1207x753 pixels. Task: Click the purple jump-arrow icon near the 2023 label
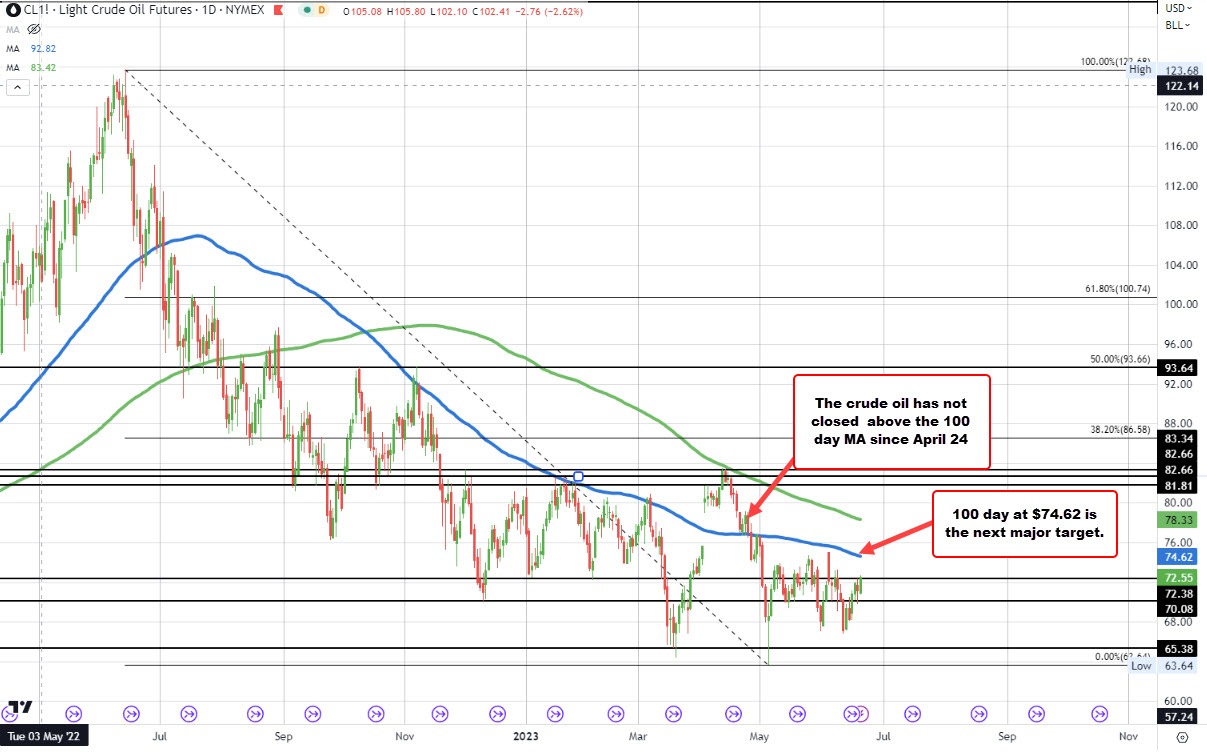pos(554,715)
